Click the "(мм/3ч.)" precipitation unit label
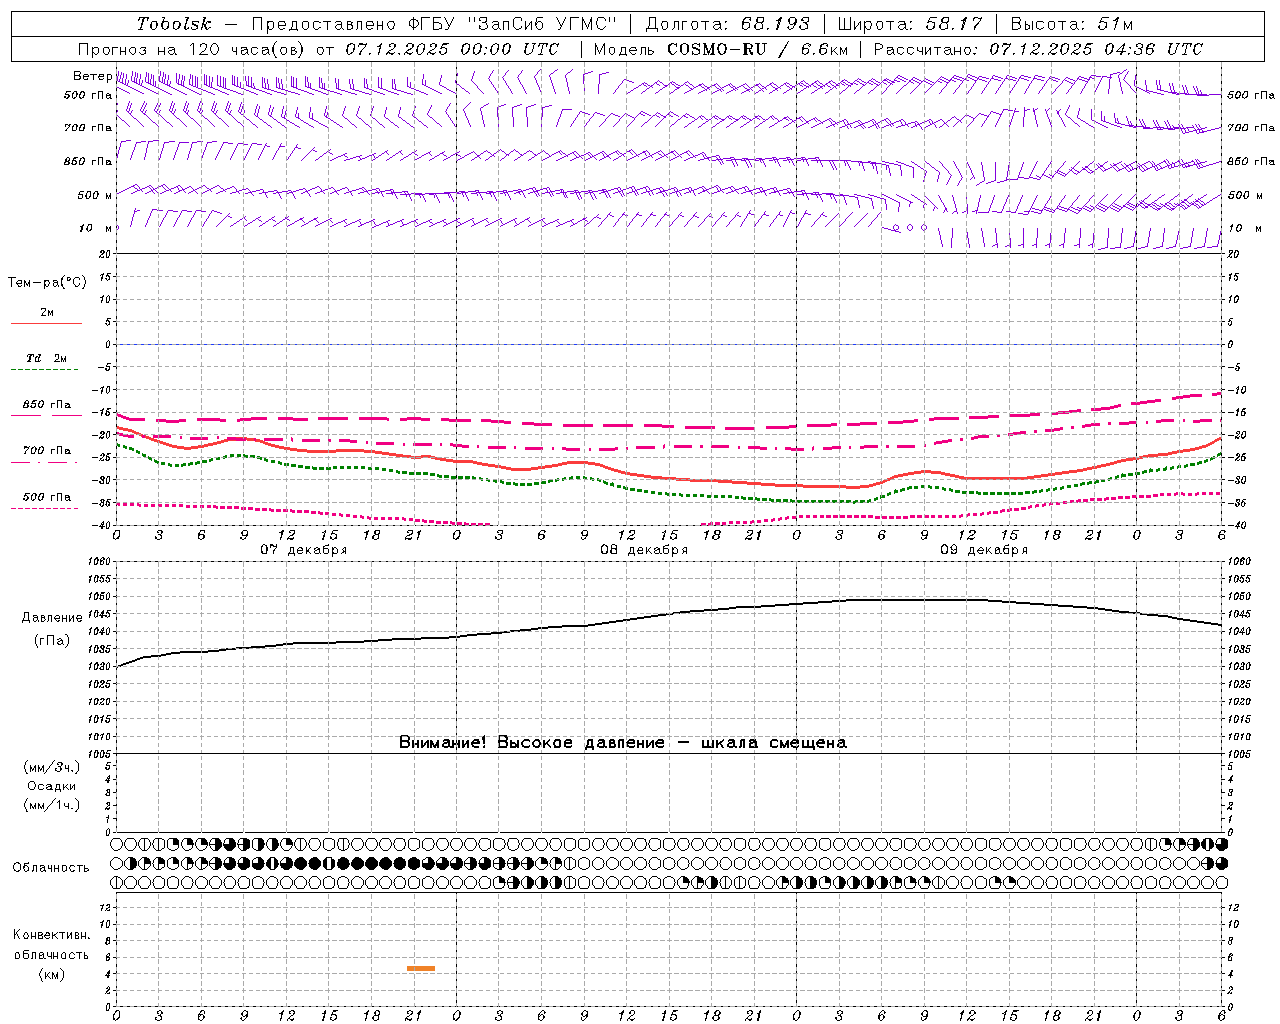The height and width of the screenshot is (1024, 1280). [51, 767]
